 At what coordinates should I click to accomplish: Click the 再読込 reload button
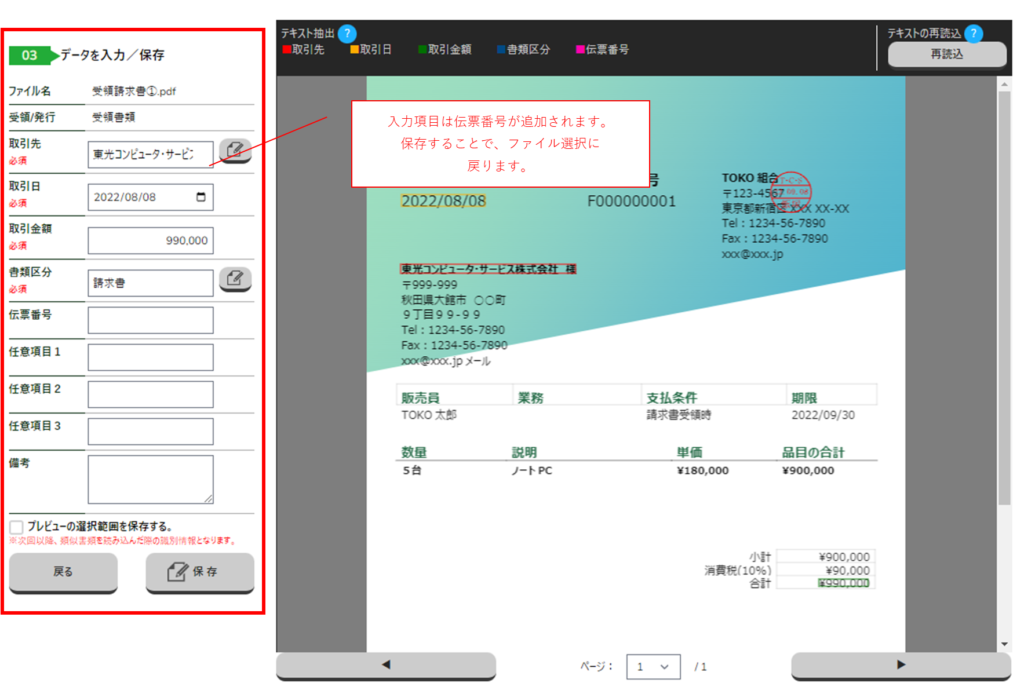coord(946,55)
